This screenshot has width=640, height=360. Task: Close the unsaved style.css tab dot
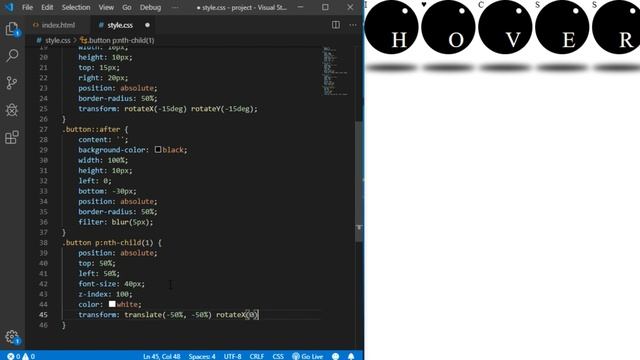pos(147,25)
